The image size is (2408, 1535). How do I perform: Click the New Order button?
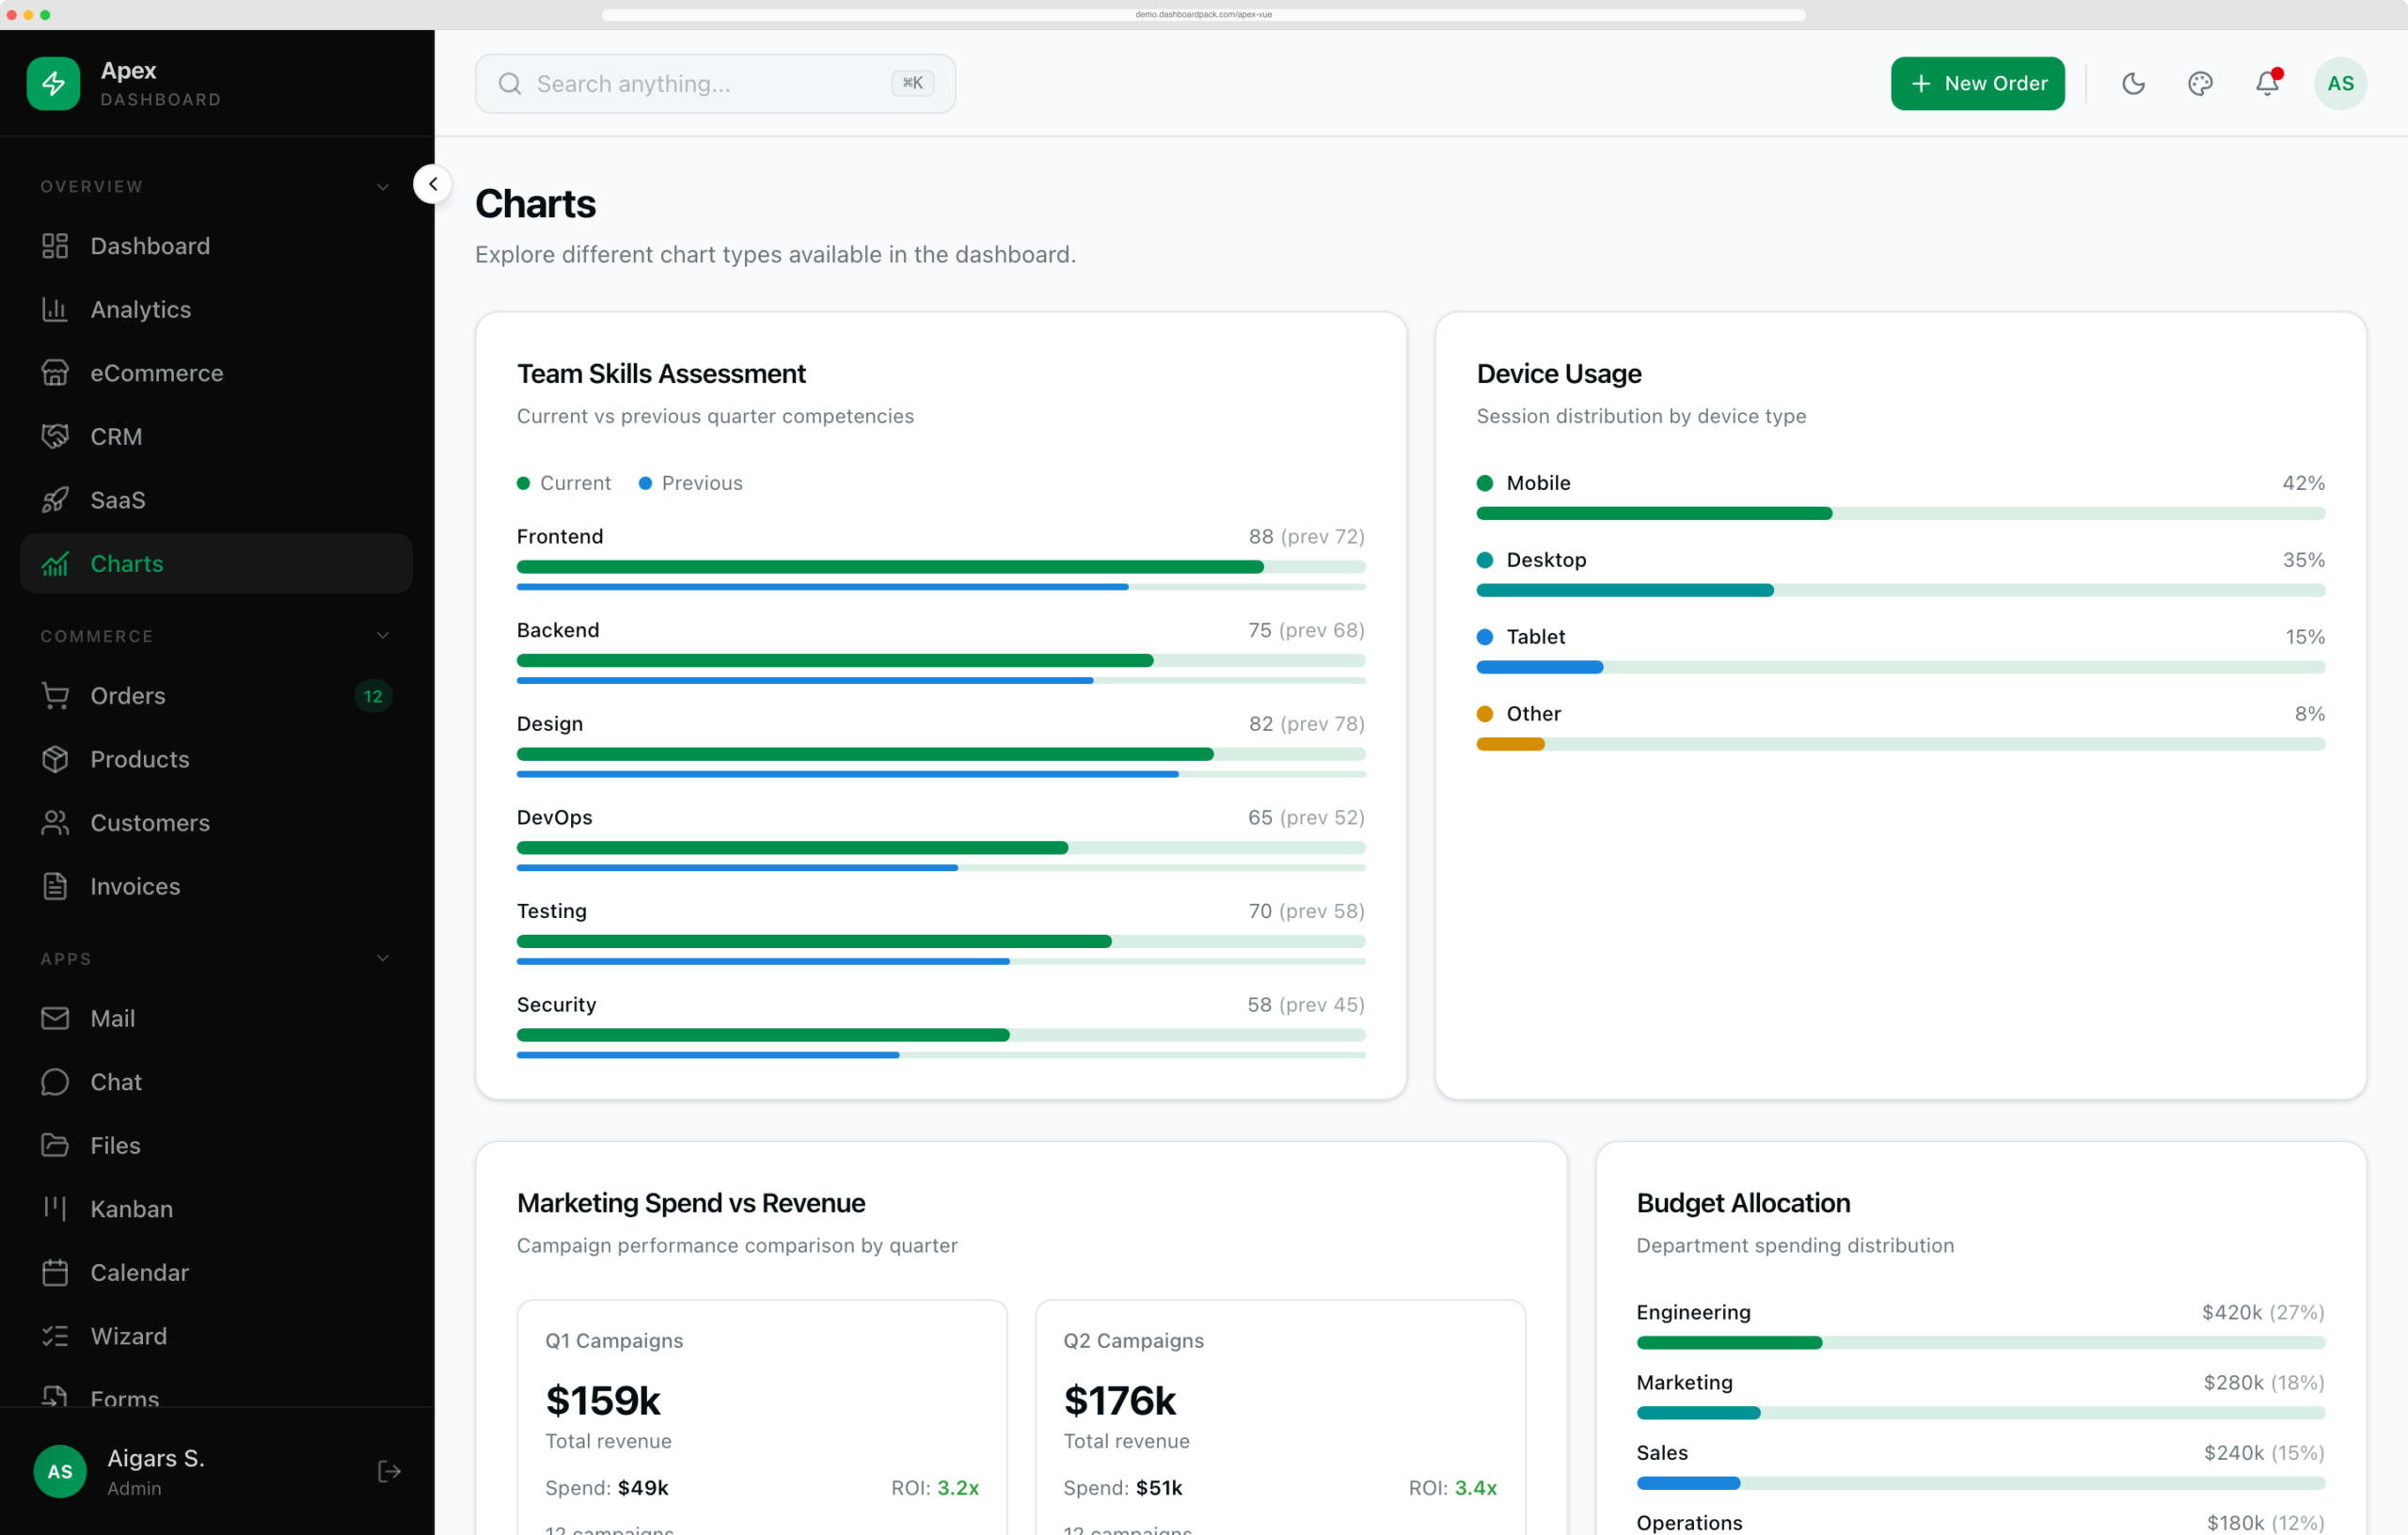pyautogui.click(x=1977, y=83)
